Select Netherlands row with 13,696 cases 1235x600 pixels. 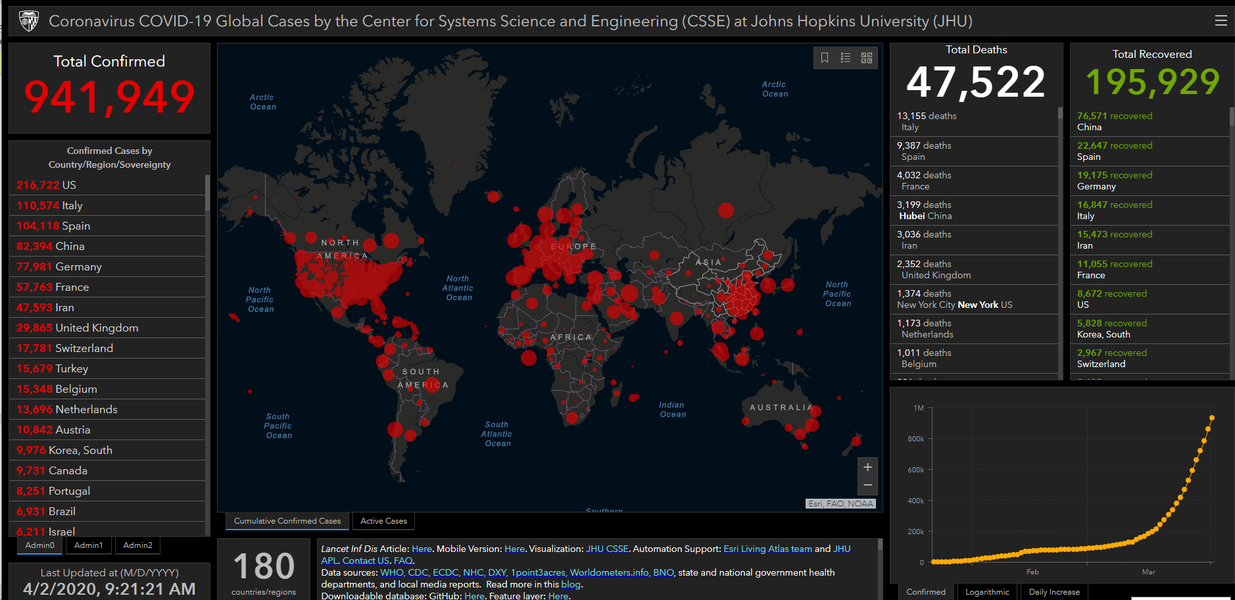coord(106,409)
